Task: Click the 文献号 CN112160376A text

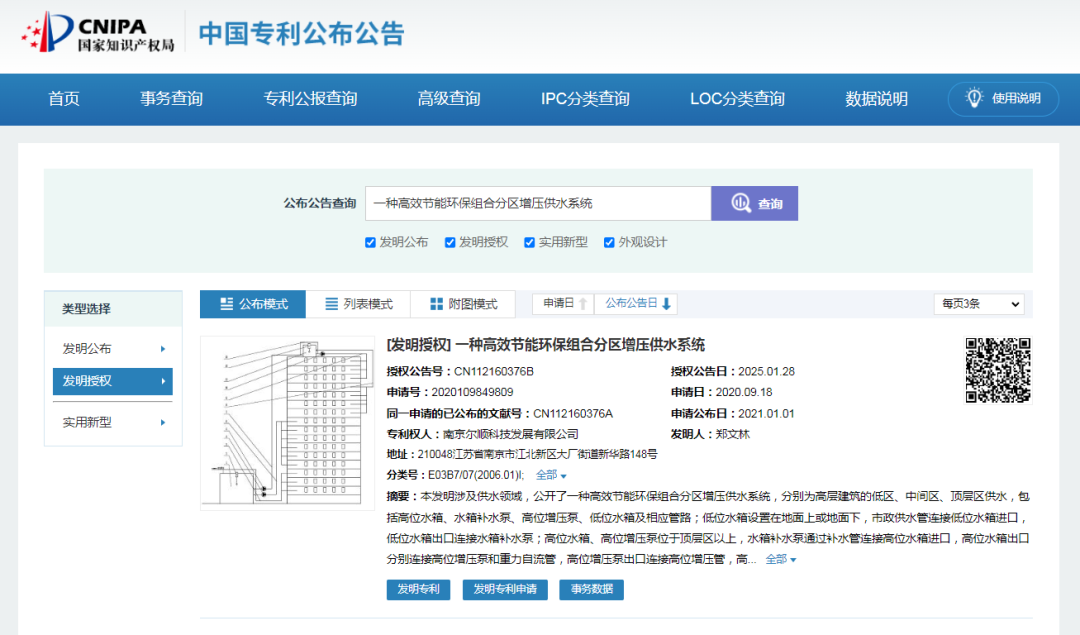Action: point(573,413)
